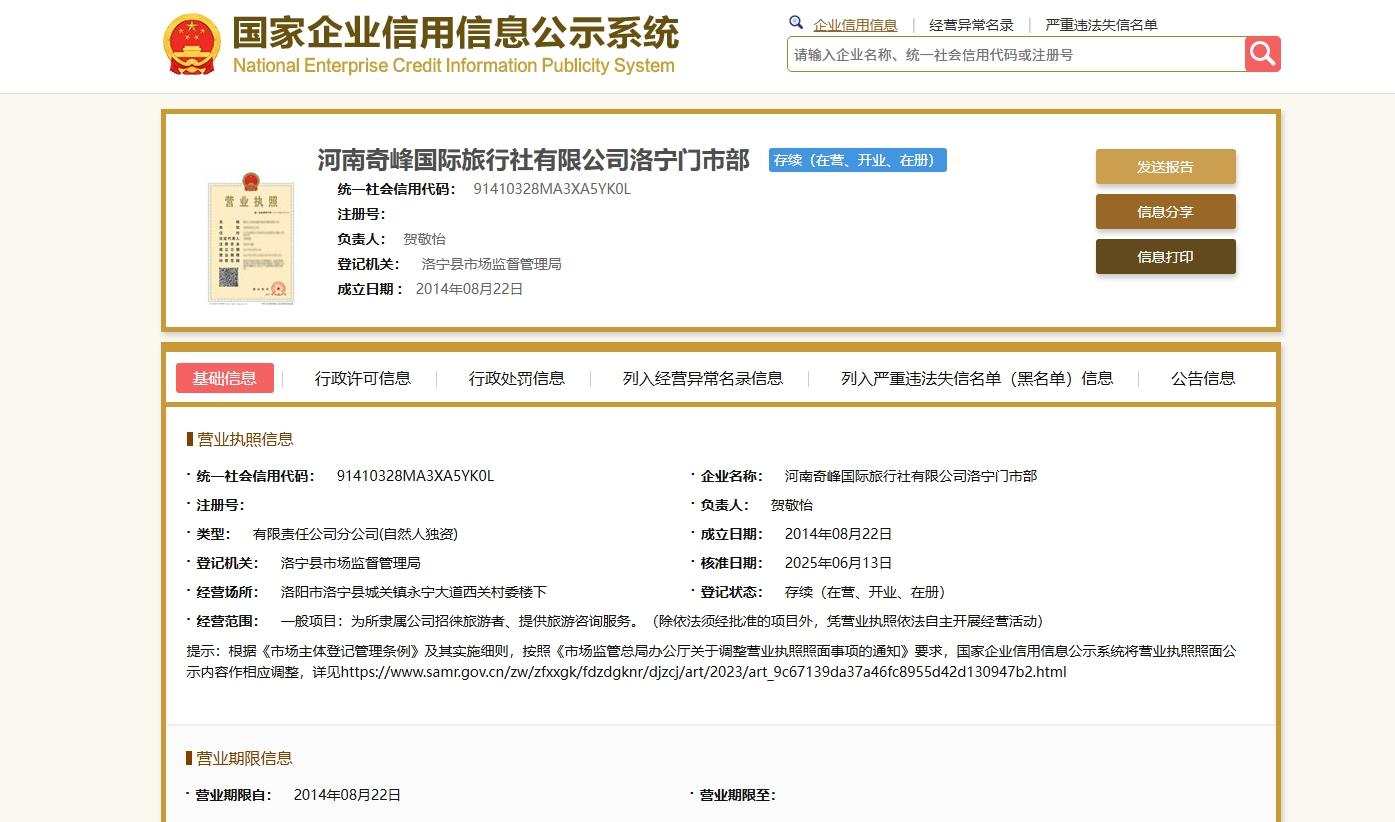Screen dimensions: 1395x822
Task: Click the samr.gov.cn notice URL text
Action: (x=704, y=672)
